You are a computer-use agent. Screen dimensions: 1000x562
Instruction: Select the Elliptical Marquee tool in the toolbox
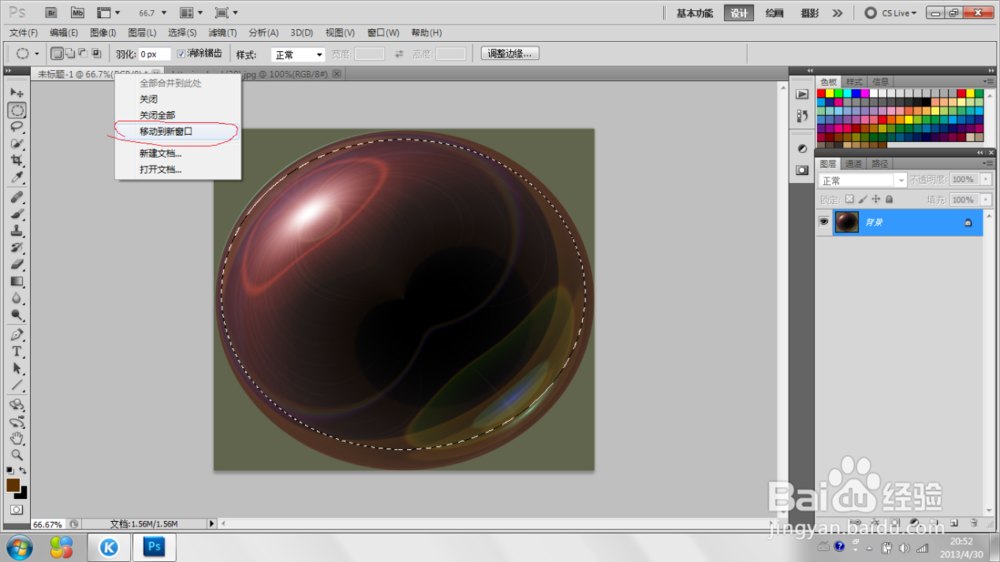click(x=17, y=110)
